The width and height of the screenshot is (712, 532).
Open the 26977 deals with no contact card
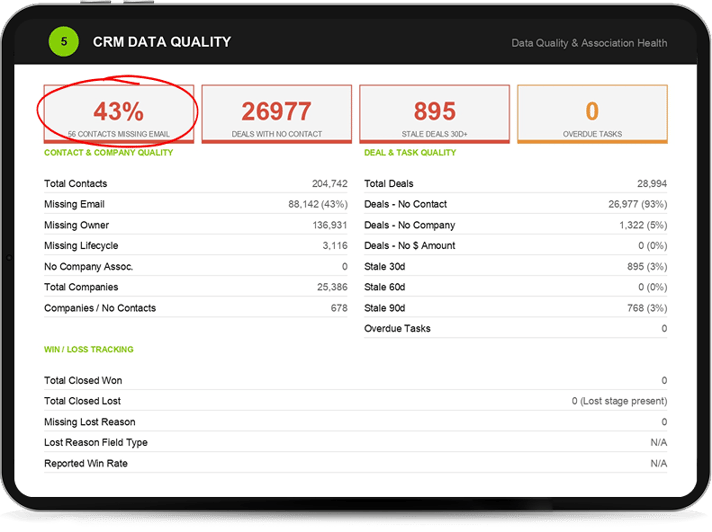(x=277, y=114)
